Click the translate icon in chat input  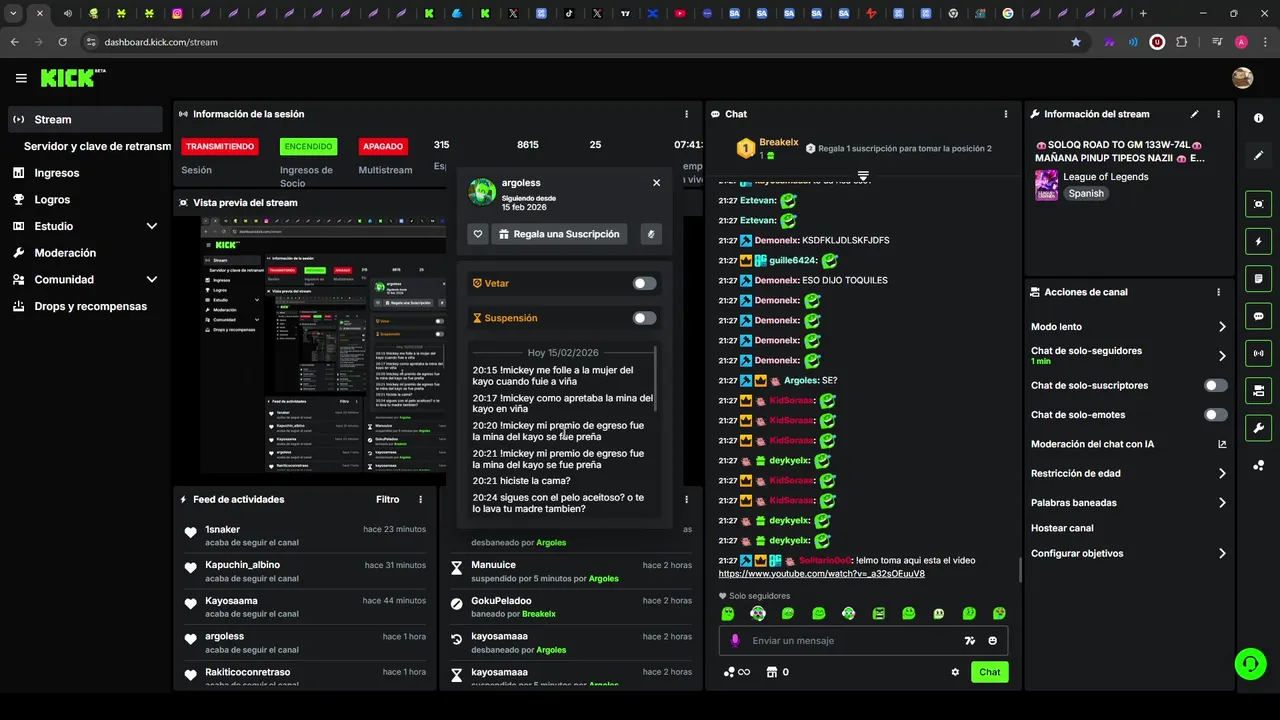[969, 641]
